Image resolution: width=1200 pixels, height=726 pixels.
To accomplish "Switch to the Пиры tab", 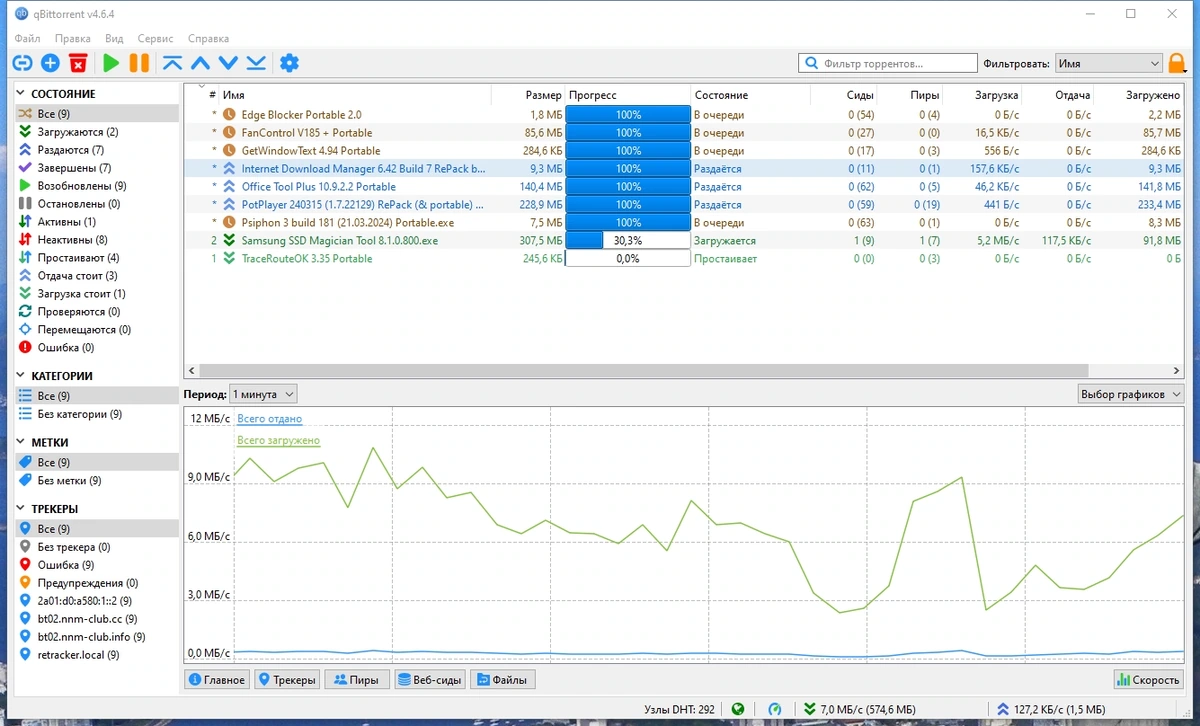I will (x=357, y=680).
